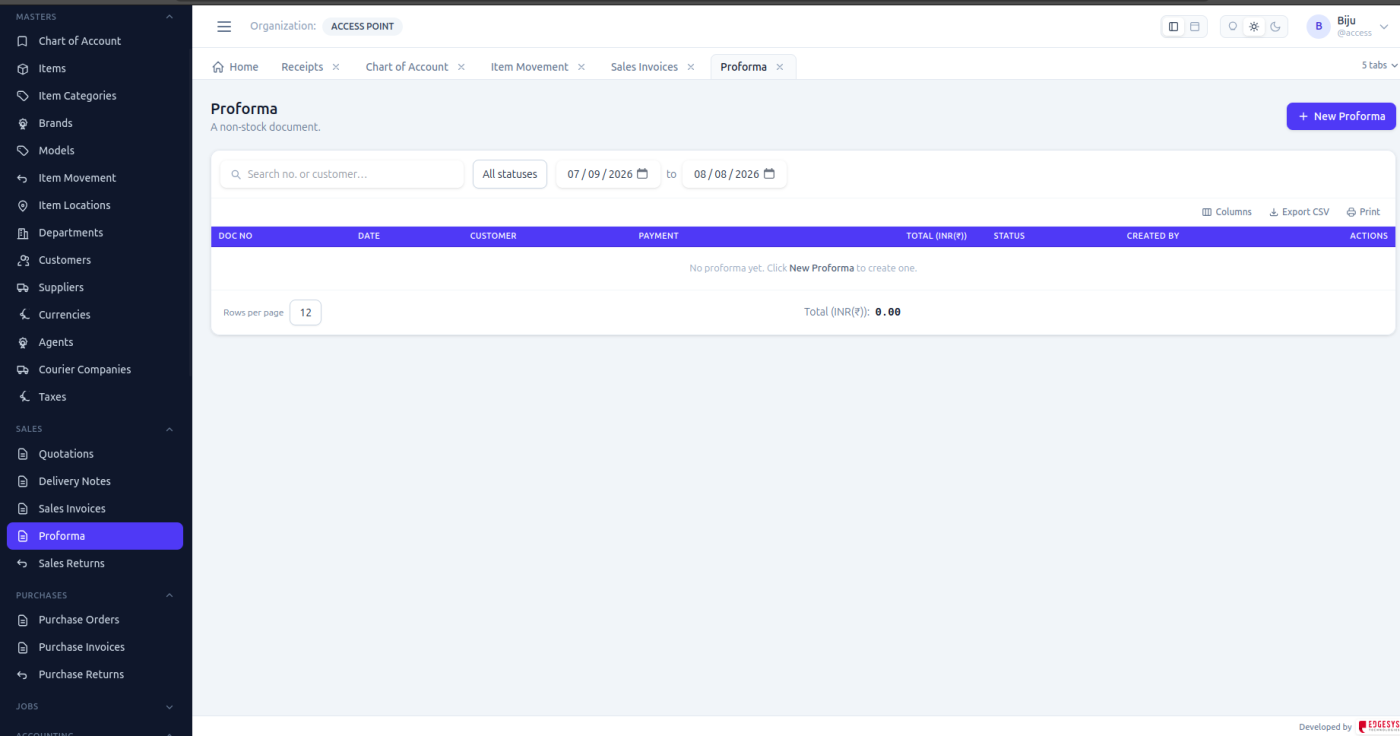
Task: Open Purchase Returns in the sidebar
Action: 95,674
